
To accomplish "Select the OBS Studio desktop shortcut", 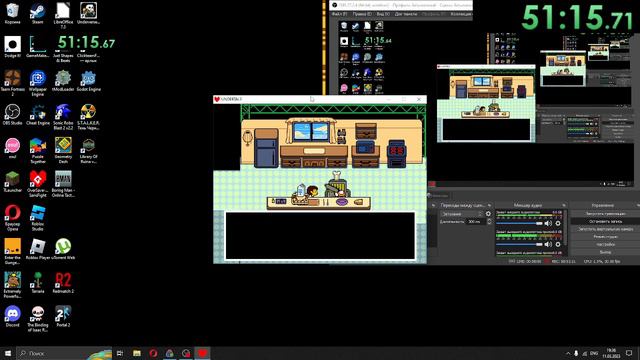I will coord(12,114).
